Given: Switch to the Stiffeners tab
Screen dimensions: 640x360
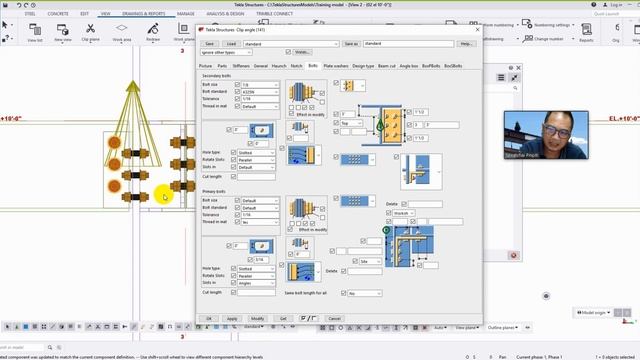Looking at the screenshot, I should point(241,66).
